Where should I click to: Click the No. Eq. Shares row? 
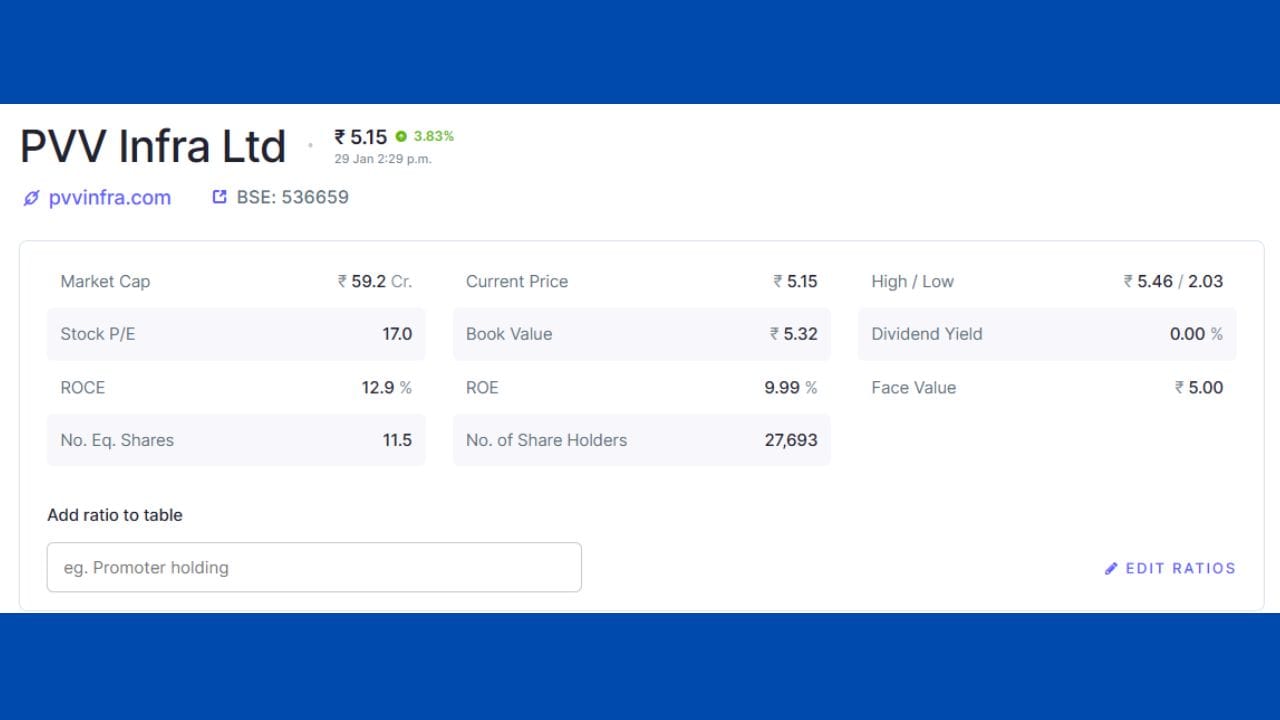point(236,440)
